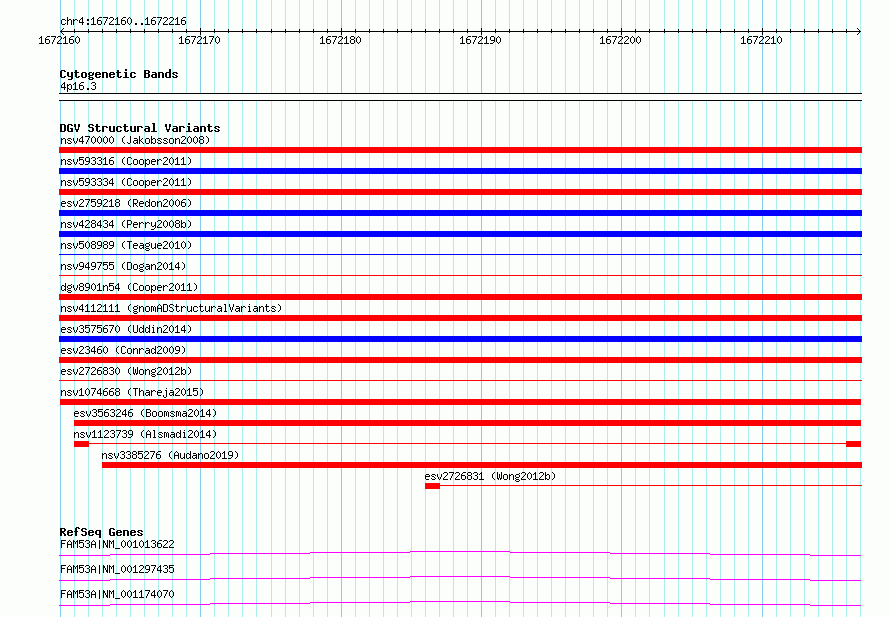Click the red bar of nsv470000 variant
Viewport: 890px width, 617px height.
coord(460,150)
